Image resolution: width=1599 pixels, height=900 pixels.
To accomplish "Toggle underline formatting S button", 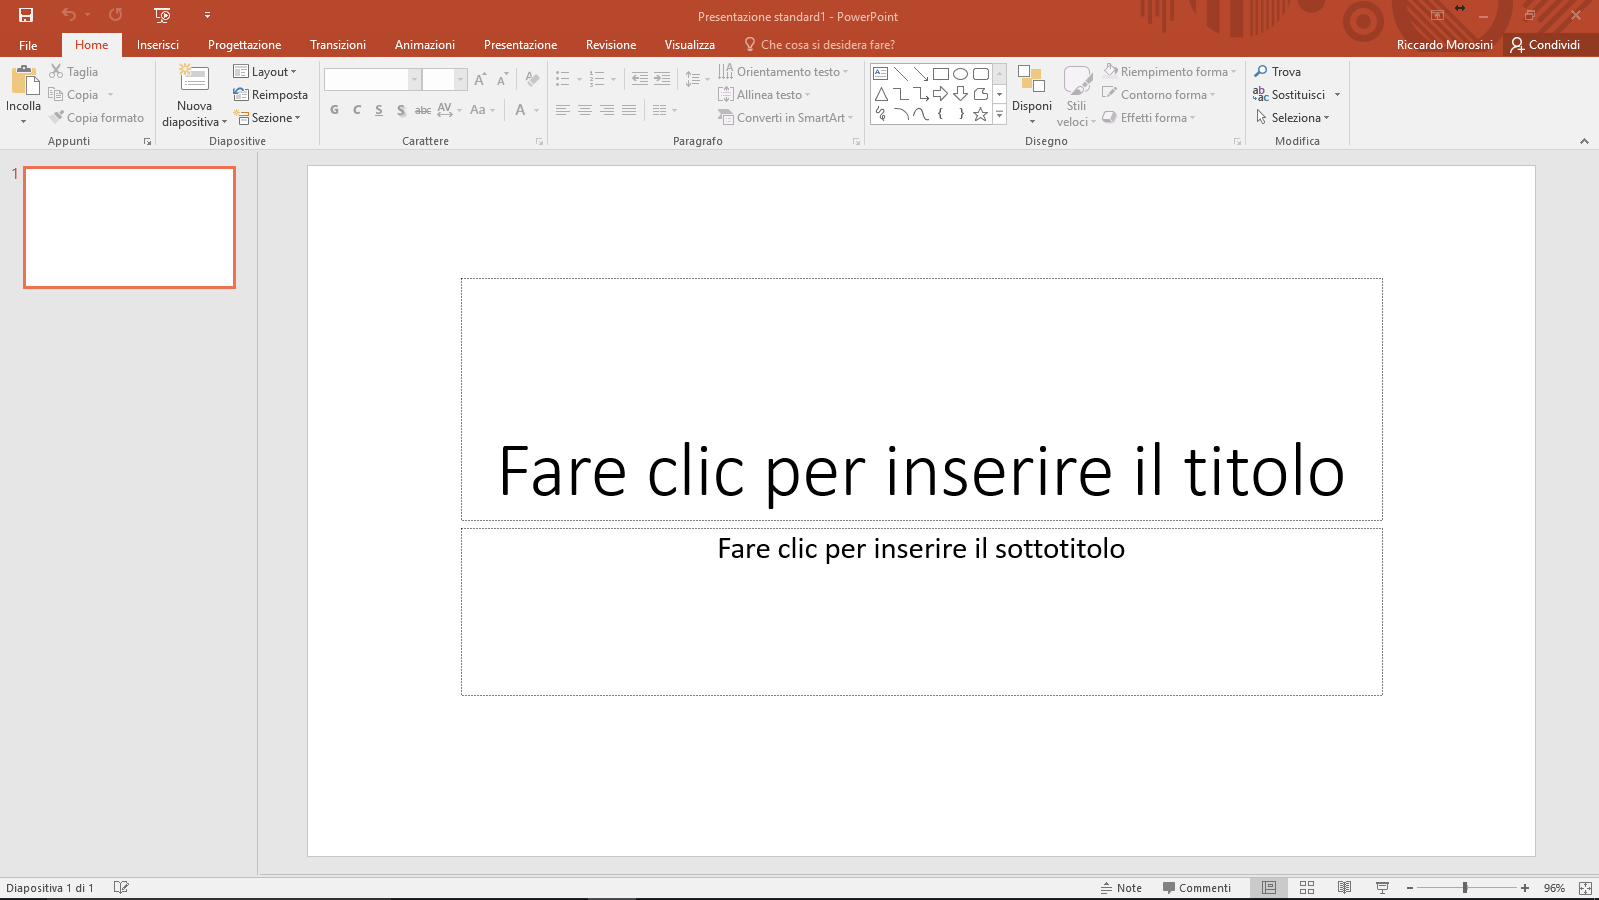I will (x=379, y=110).
